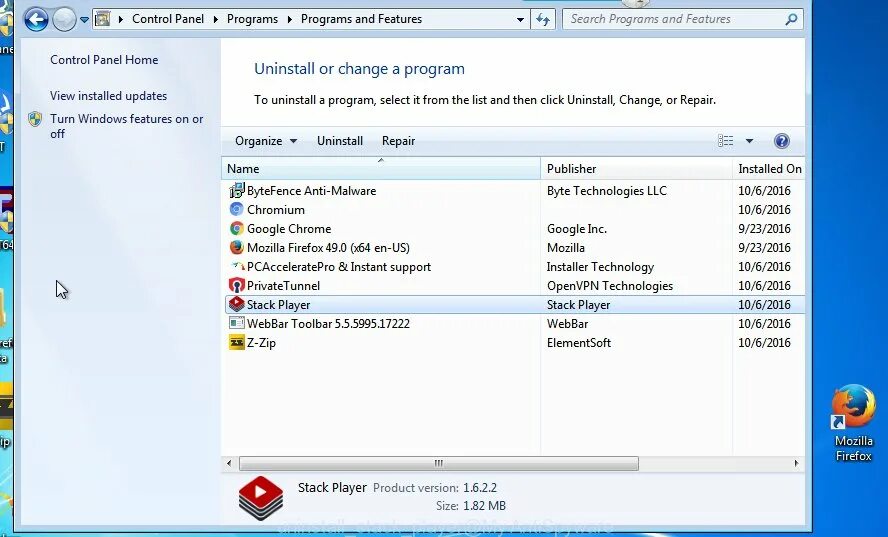Click the Uninstall toolbar button
The height and width of the screenshot is (537, 888).
click(340, 141)
